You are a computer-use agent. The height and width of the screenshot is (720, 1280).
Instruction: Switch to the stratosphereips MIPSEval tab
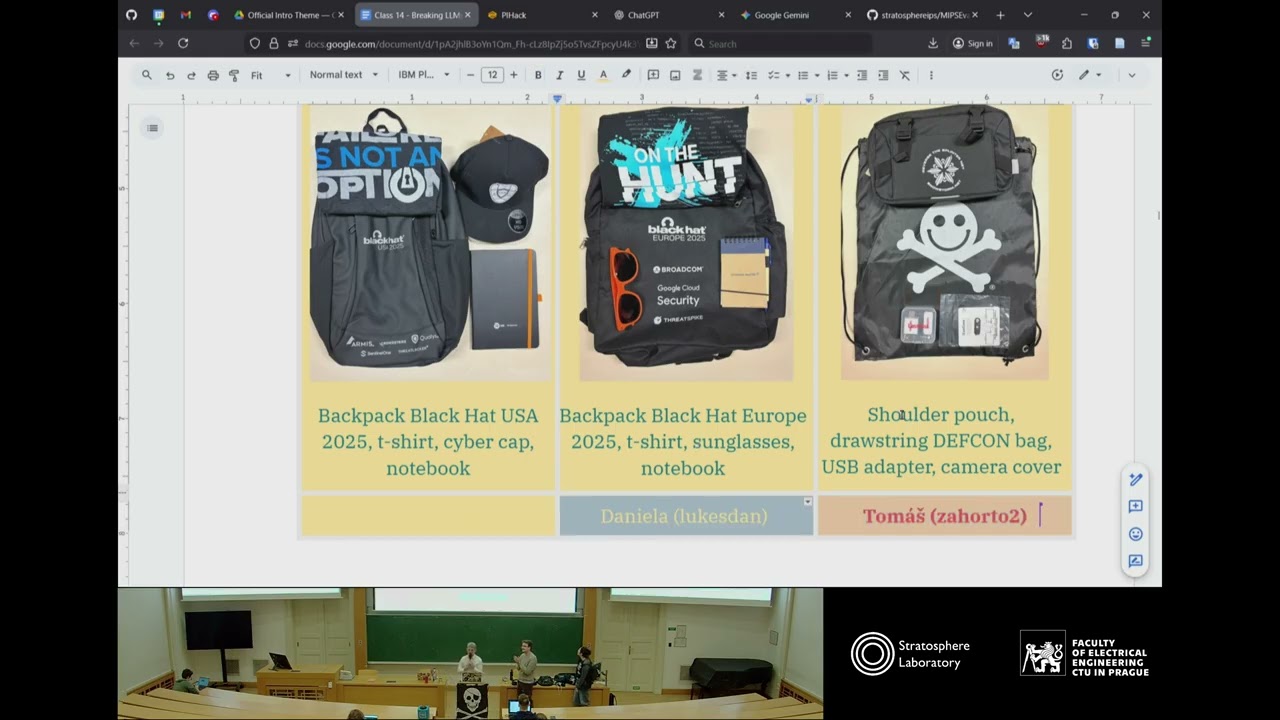922,15
